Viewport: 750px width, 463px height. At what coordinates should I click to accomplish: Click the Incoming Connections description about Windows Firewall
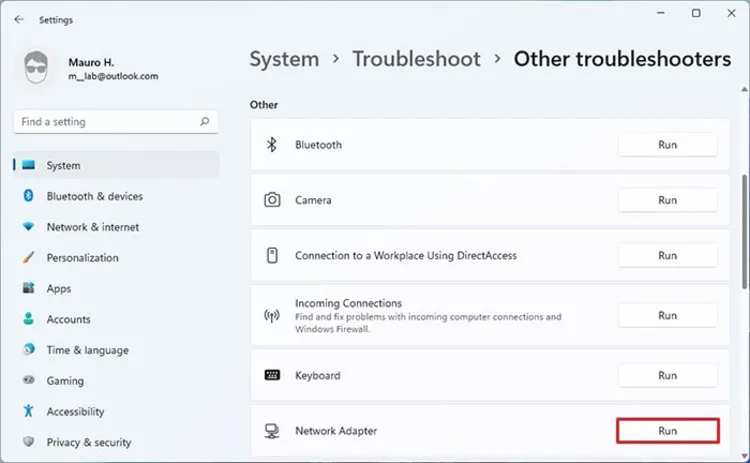pos(428,323)
